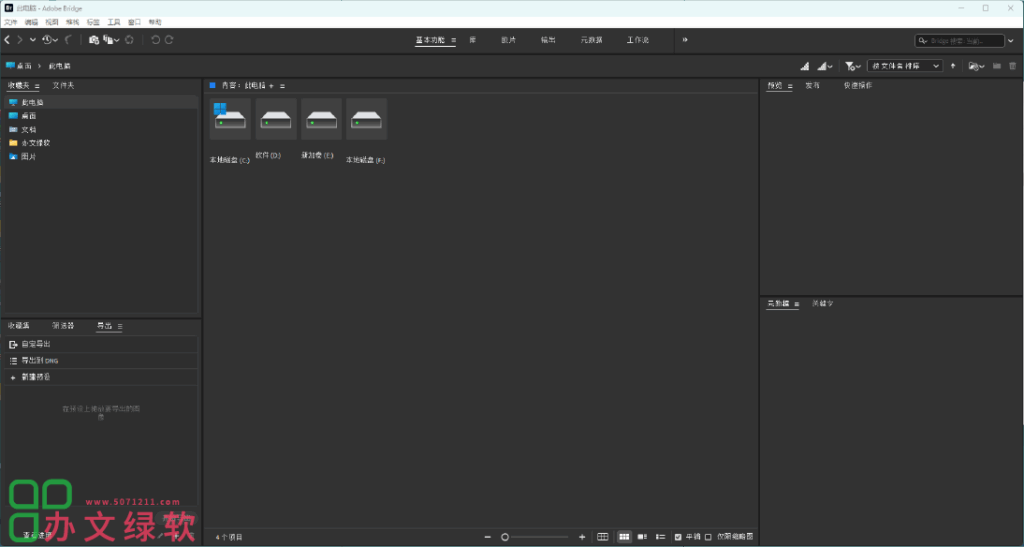Viewport: 1024px width, 547px height.
Task: Toggle ascending sort order arrow
Action: pos(953,66)
